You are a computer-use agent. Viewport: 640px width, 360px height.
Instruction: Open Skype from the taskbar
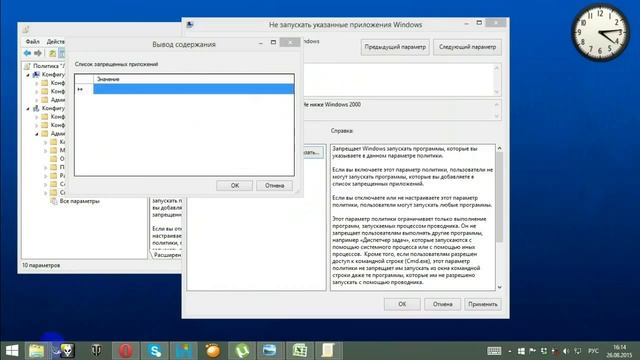tap(155, 351)
